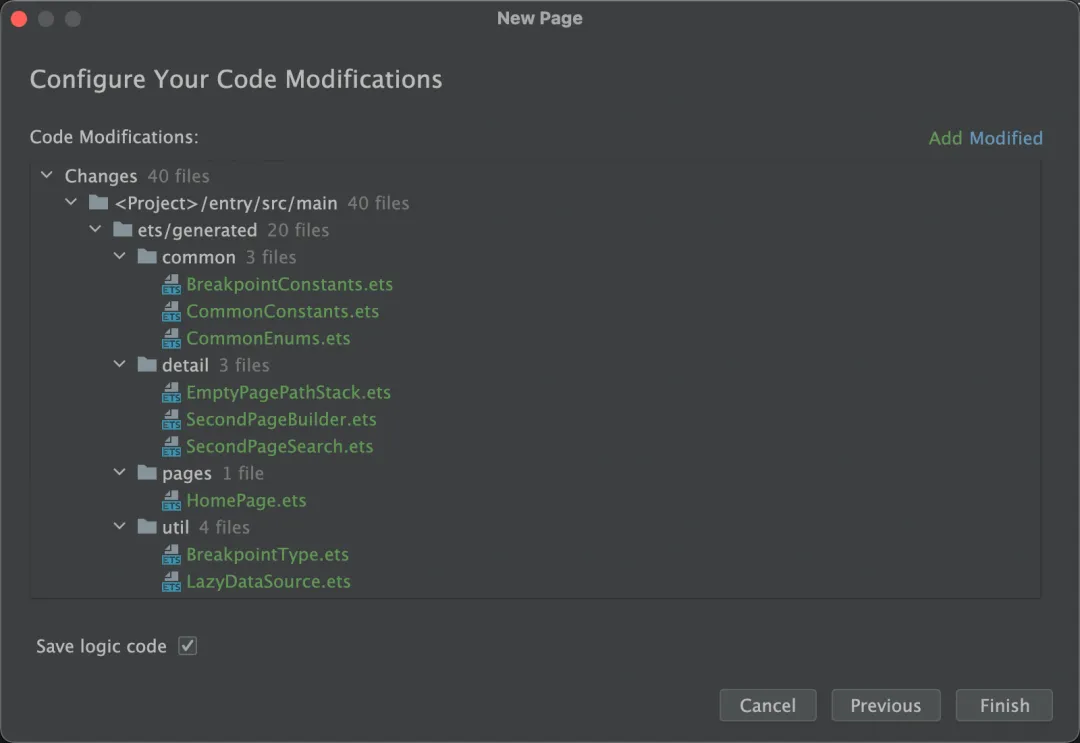Collapse the util folder chevron
This screenshot has height=743, width=1080.
[x=120, y=527]
